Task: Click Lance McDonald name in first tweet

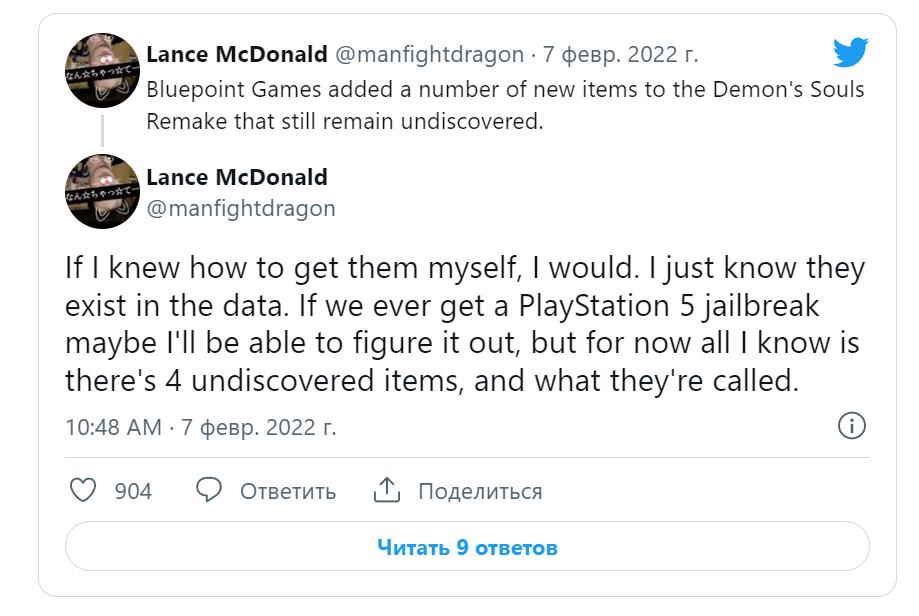Action: [236, 54]
